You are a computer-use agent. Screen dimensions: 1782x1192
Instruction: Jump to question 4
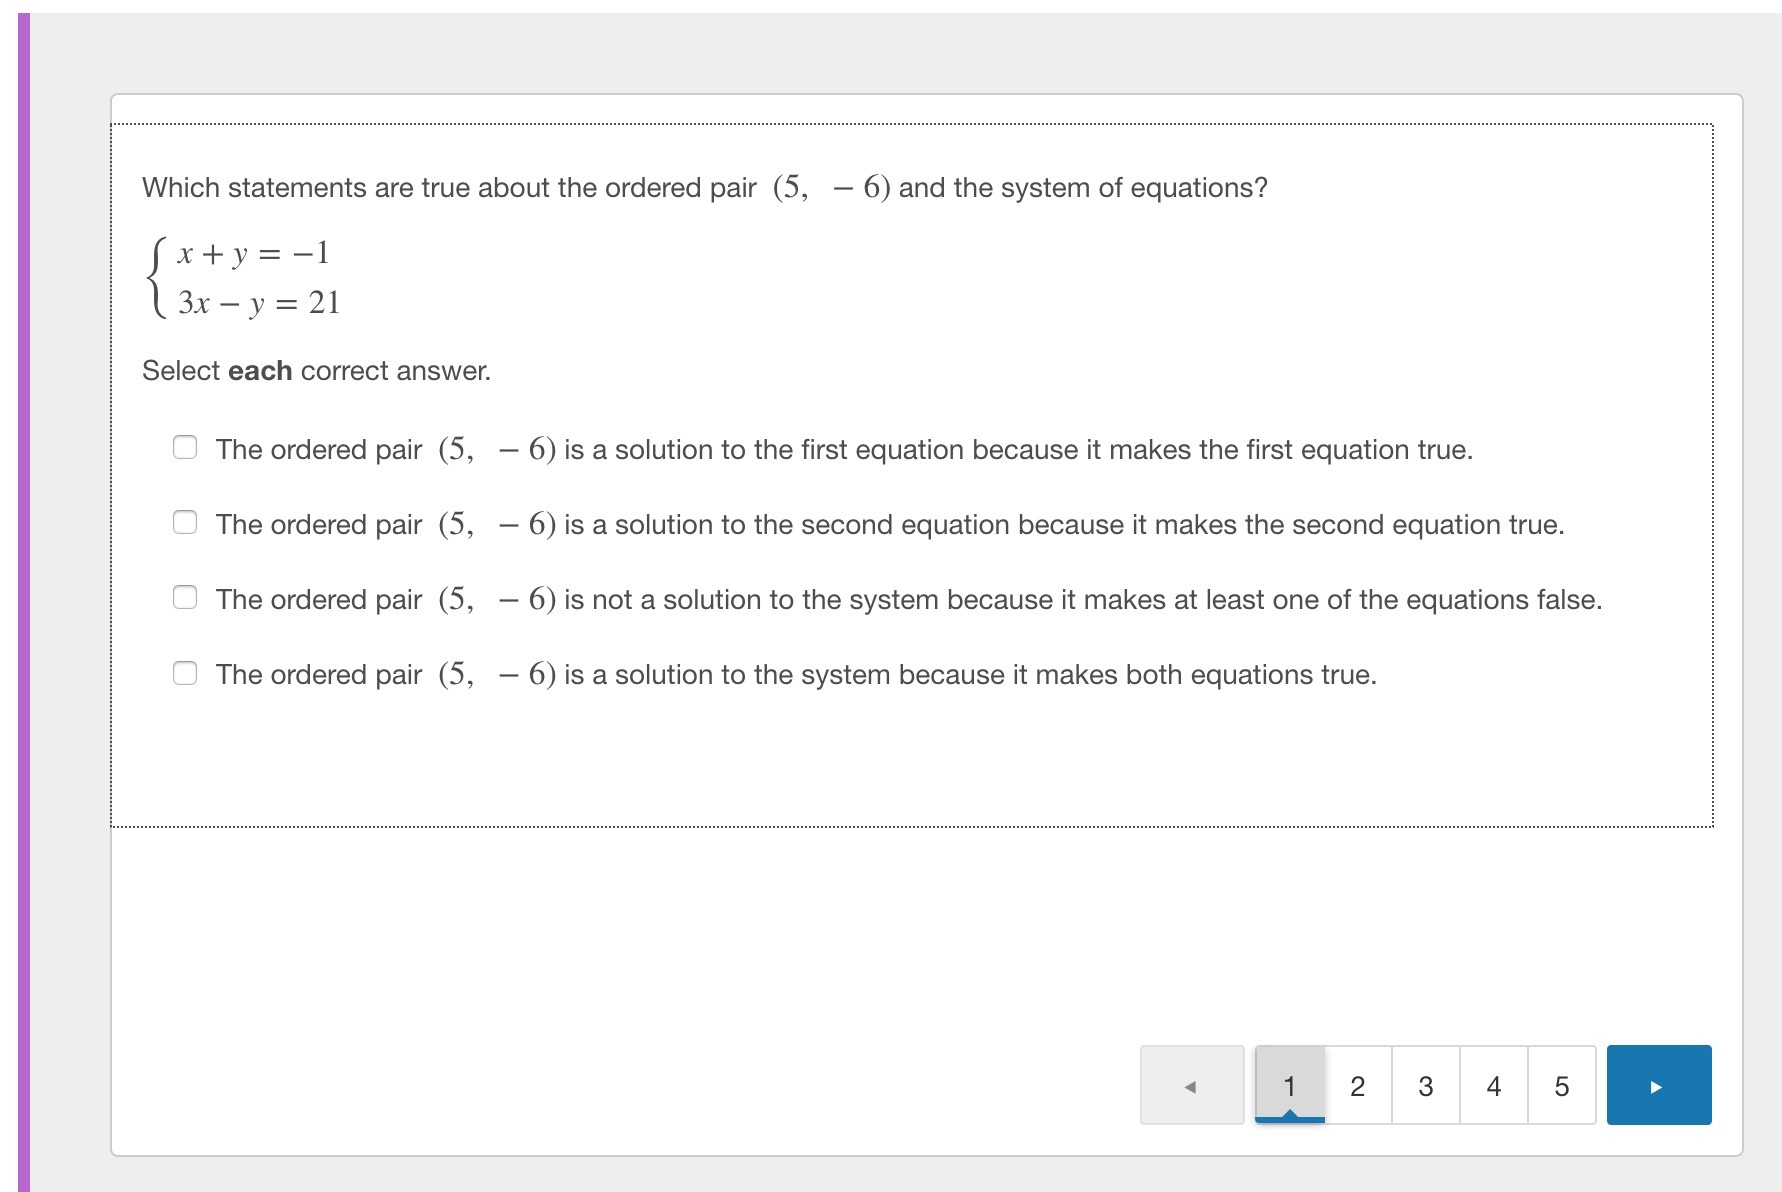pyautogui.click(x=1494, y=1085)
